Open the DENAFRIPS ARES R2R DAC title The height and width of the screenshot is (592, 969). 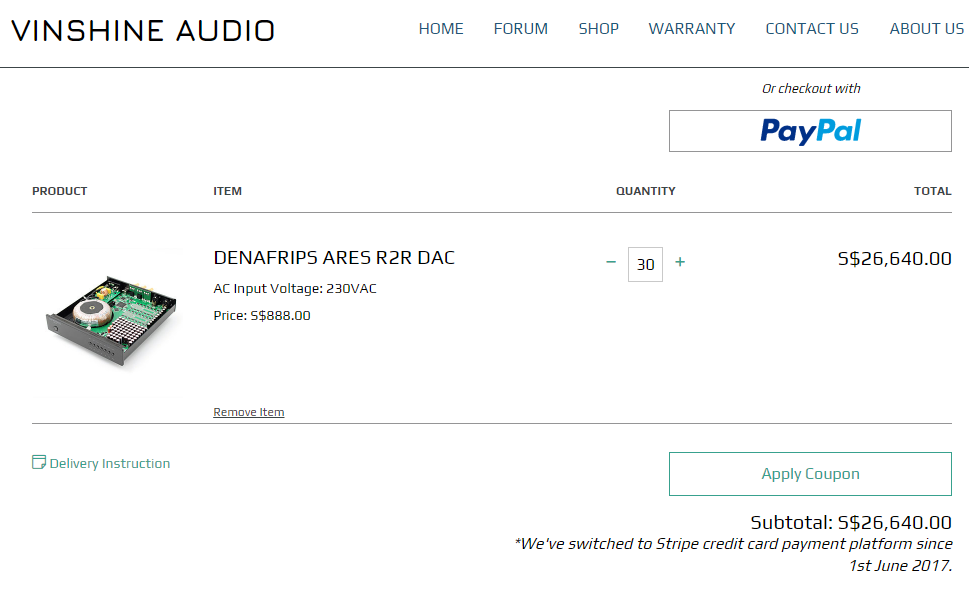[334, 258]
